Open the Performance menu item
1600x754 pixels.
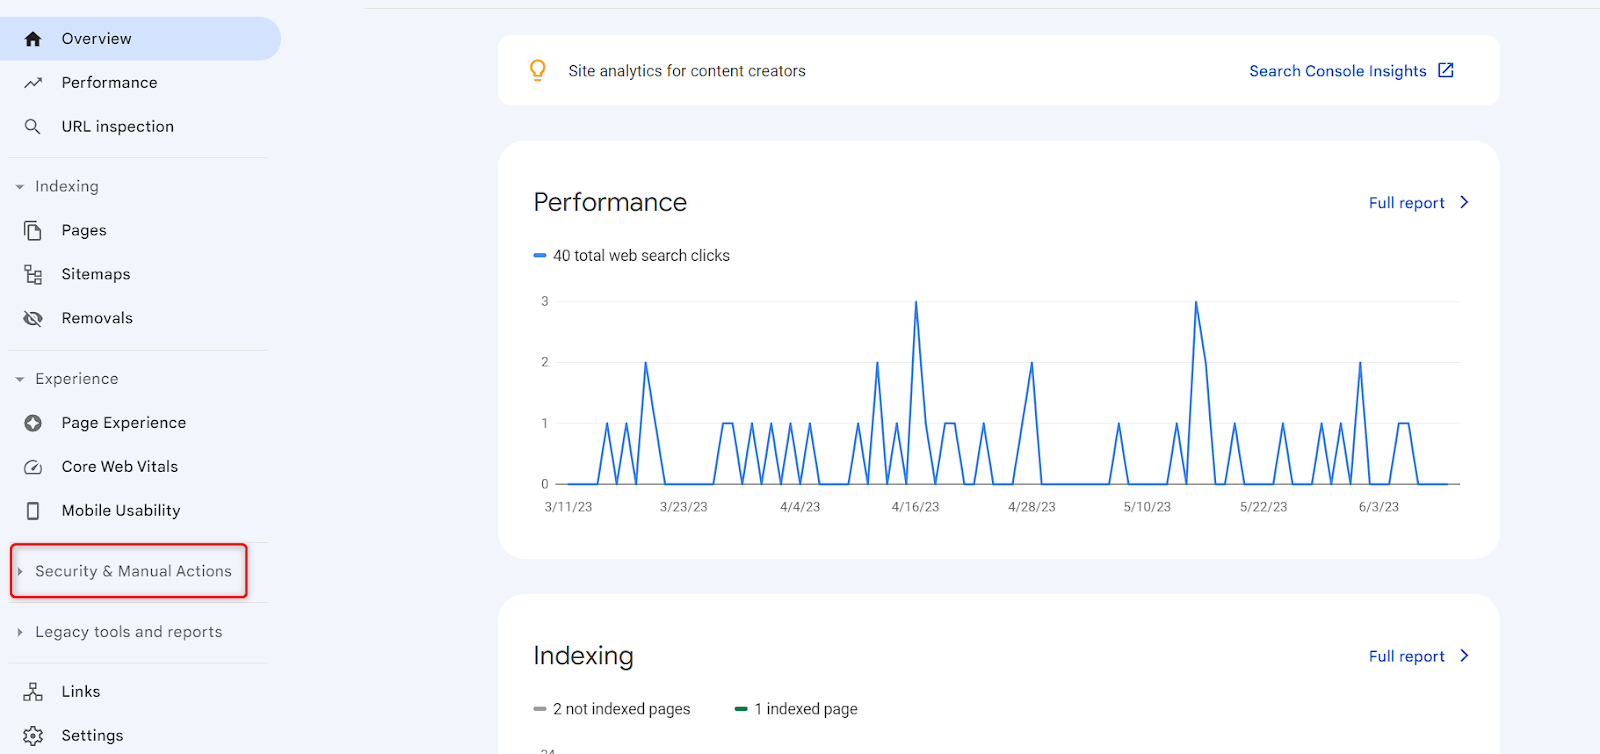point(140,83)
